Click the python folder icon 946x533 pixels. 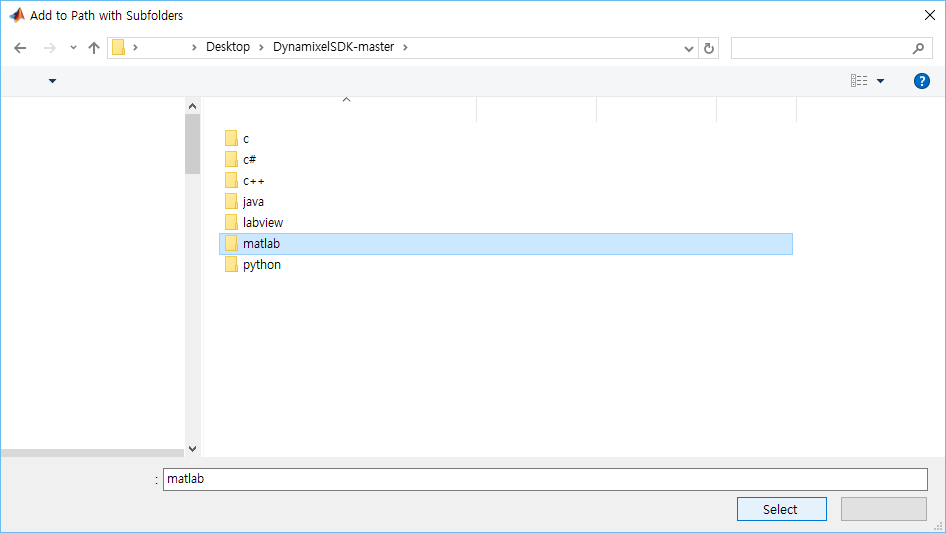pos(231,264)
